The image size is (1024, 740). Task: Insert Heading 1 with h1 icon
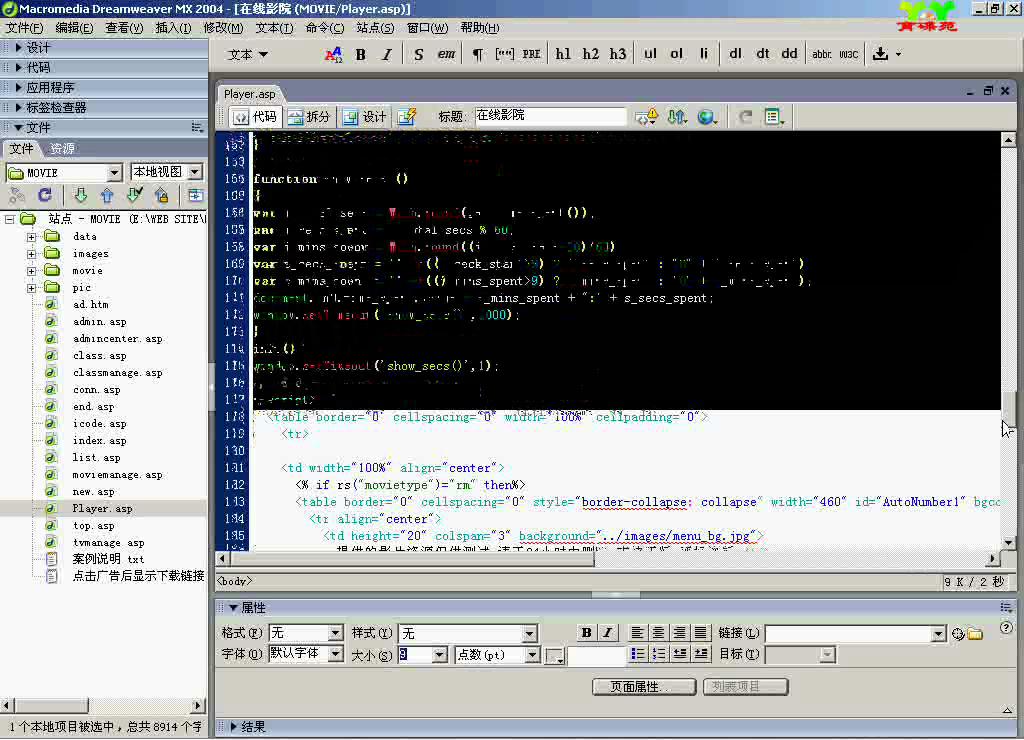click(563, 54)
